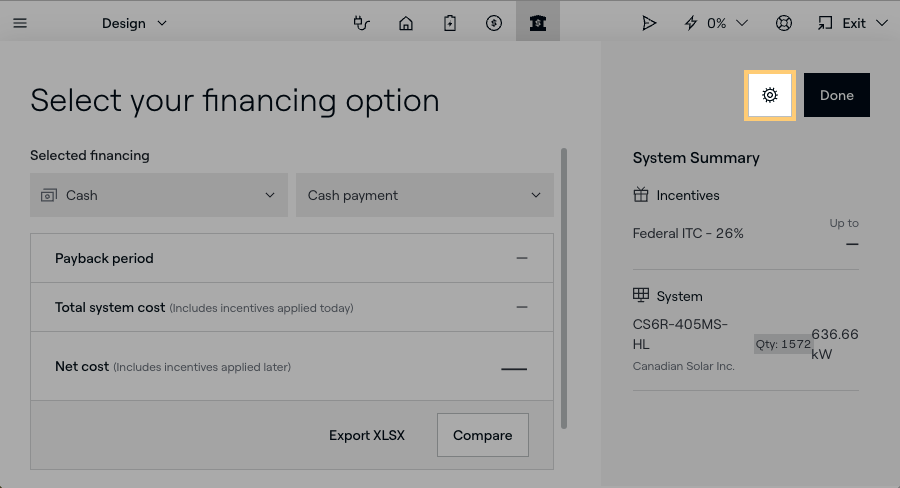This screenshot has width=900, height=488.
Task: Click the play simulation arrow icon
Action: click(x=650, y=23)
